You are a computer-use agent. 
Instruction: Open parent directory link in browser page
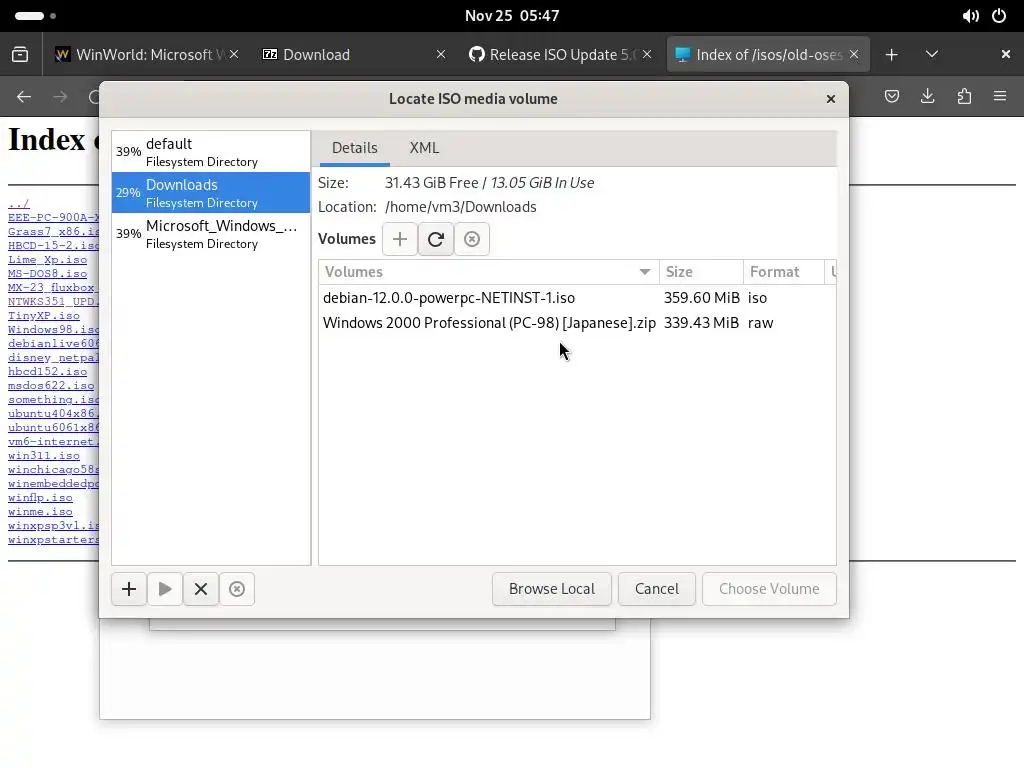pos(19,204)
